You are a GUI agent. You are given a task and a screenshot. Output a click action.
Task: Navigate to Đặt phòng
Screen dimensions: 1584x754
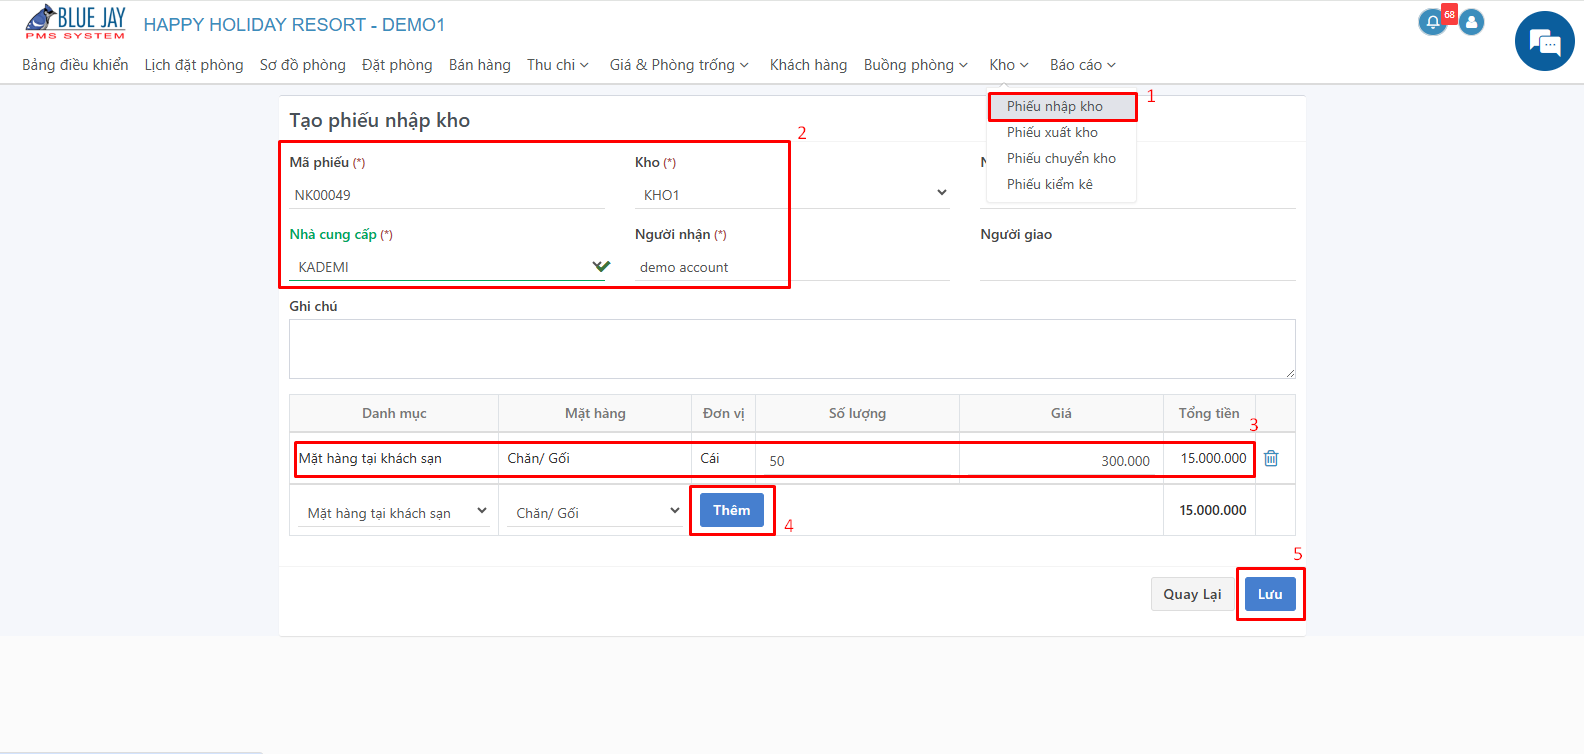tap(397, 65)
